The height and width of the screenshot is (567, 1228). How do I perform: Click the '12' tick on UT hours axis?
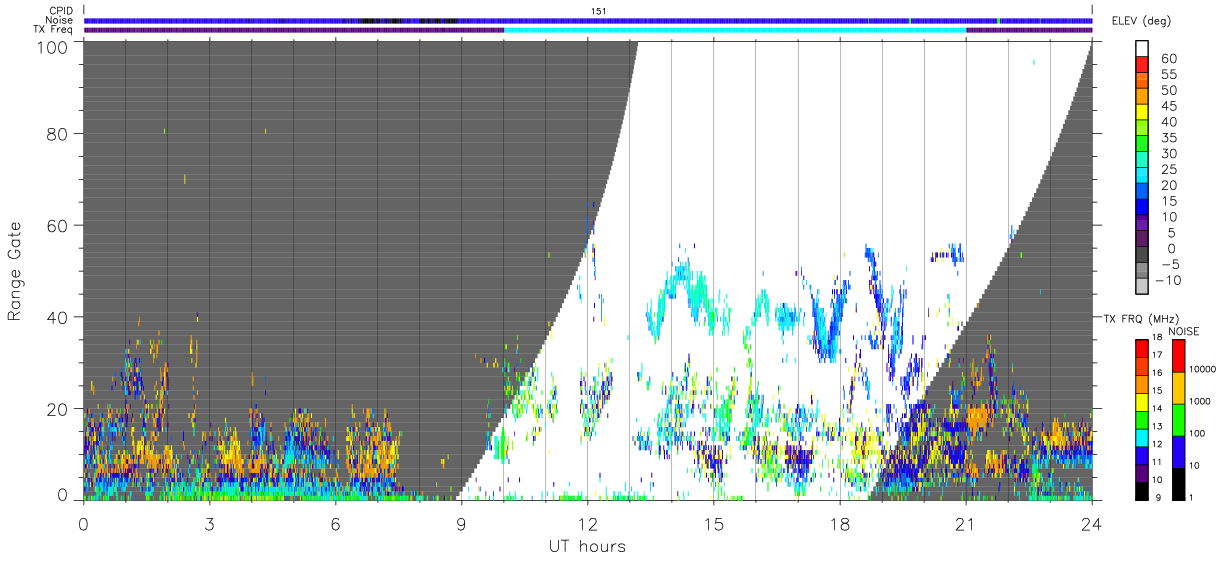point(588,524)
